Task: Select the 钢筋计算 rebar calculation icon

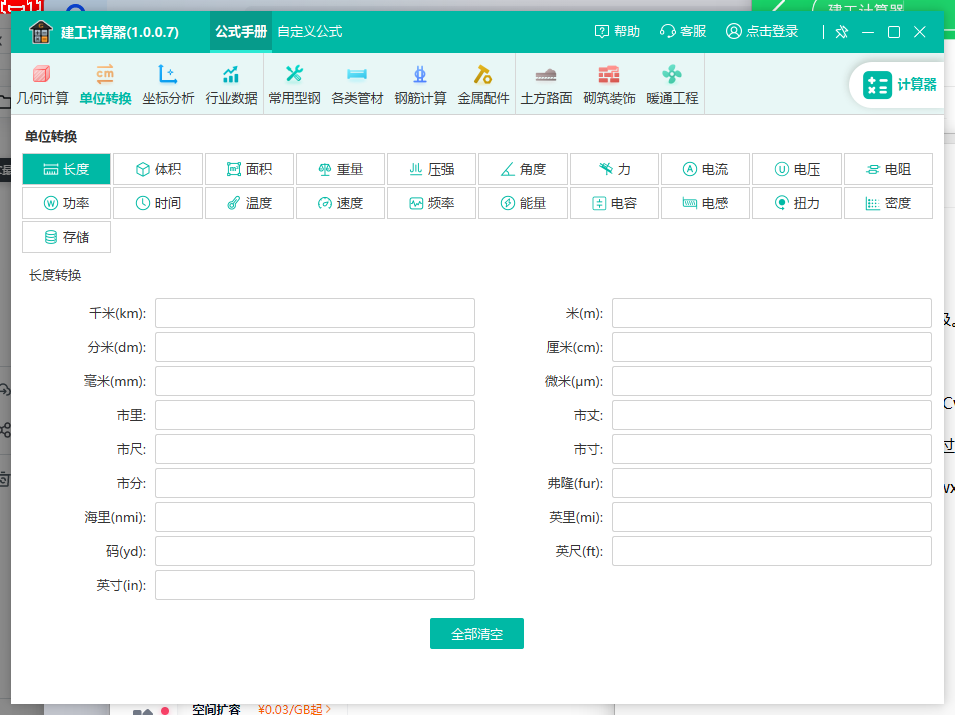Action: [420, 84]
